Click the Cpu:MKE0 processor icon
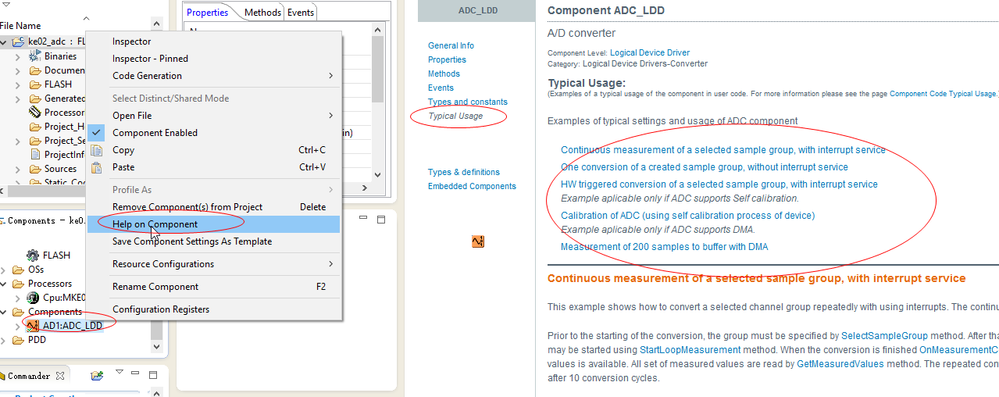Image resolution: width=999 pixels, height=397 pixels. point(33,298)
